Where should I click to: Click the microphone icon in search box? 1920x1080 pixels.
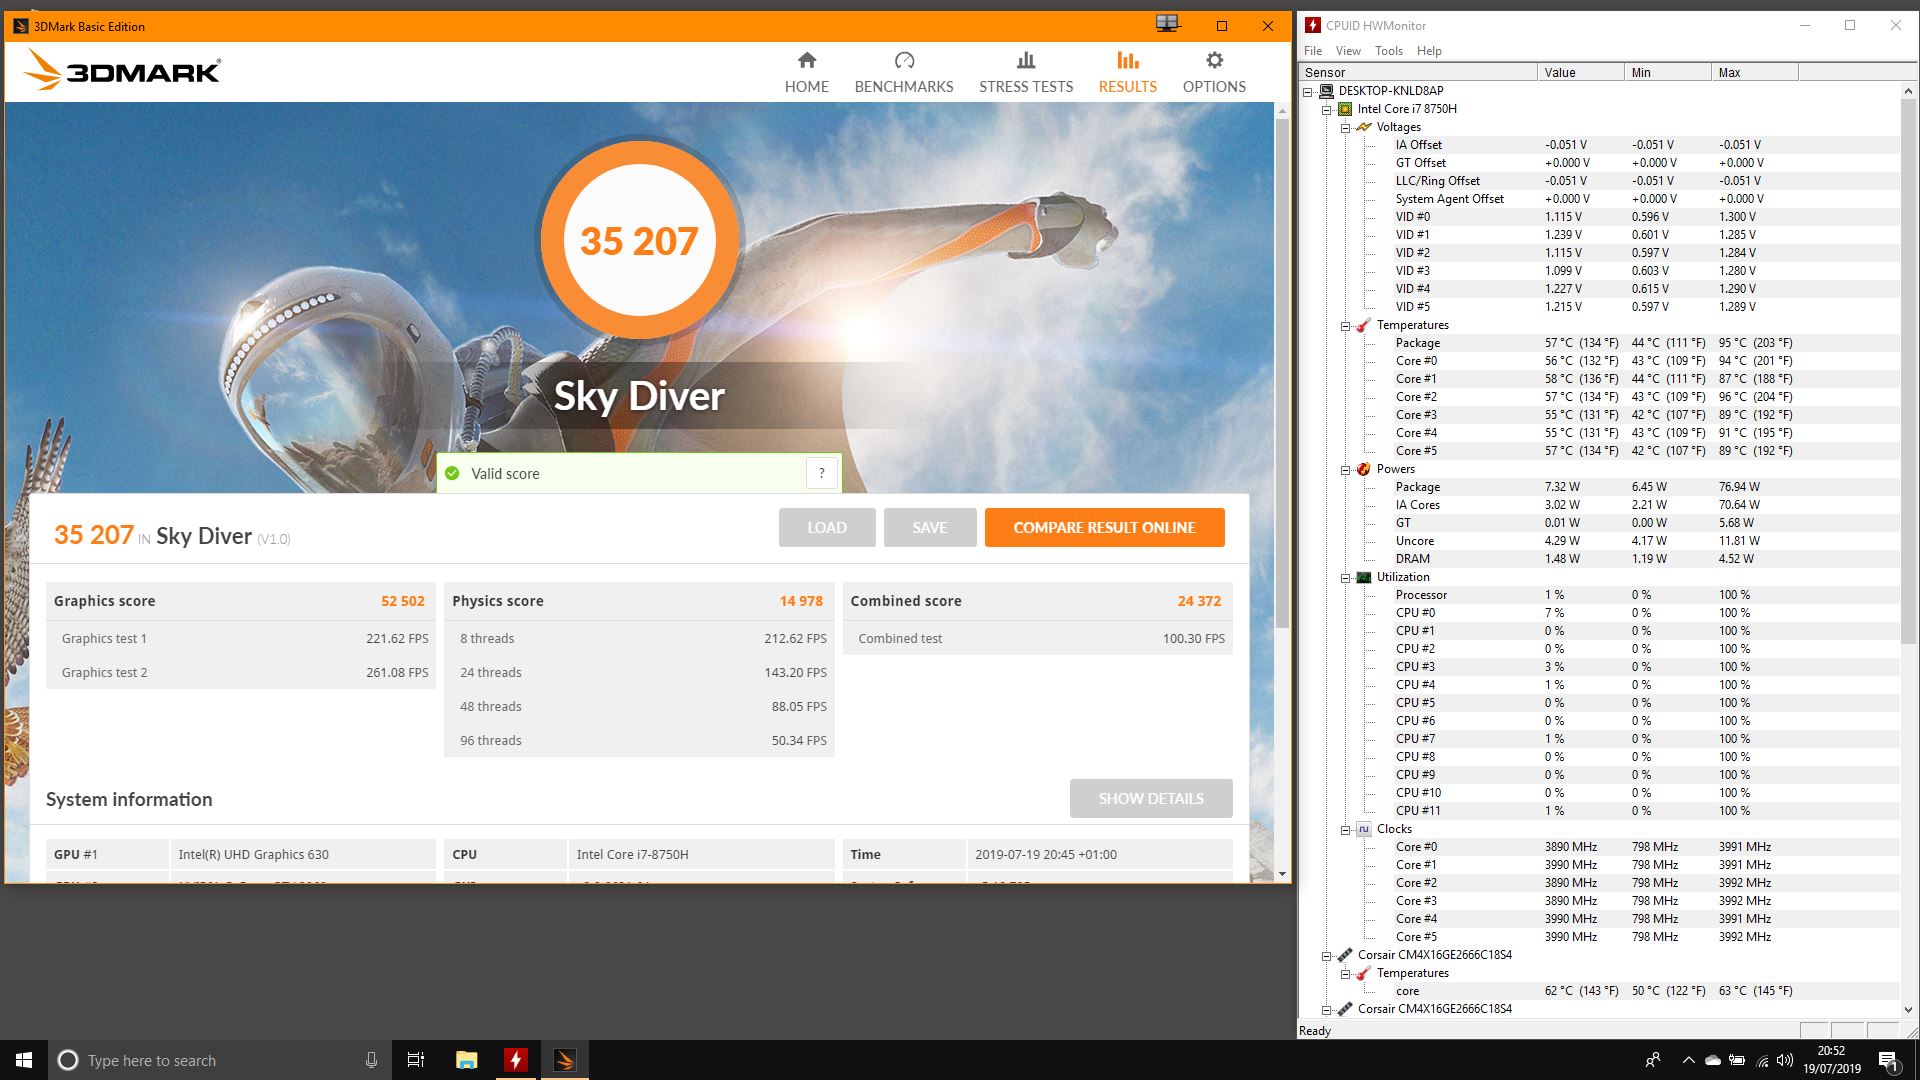point(371,1060)
